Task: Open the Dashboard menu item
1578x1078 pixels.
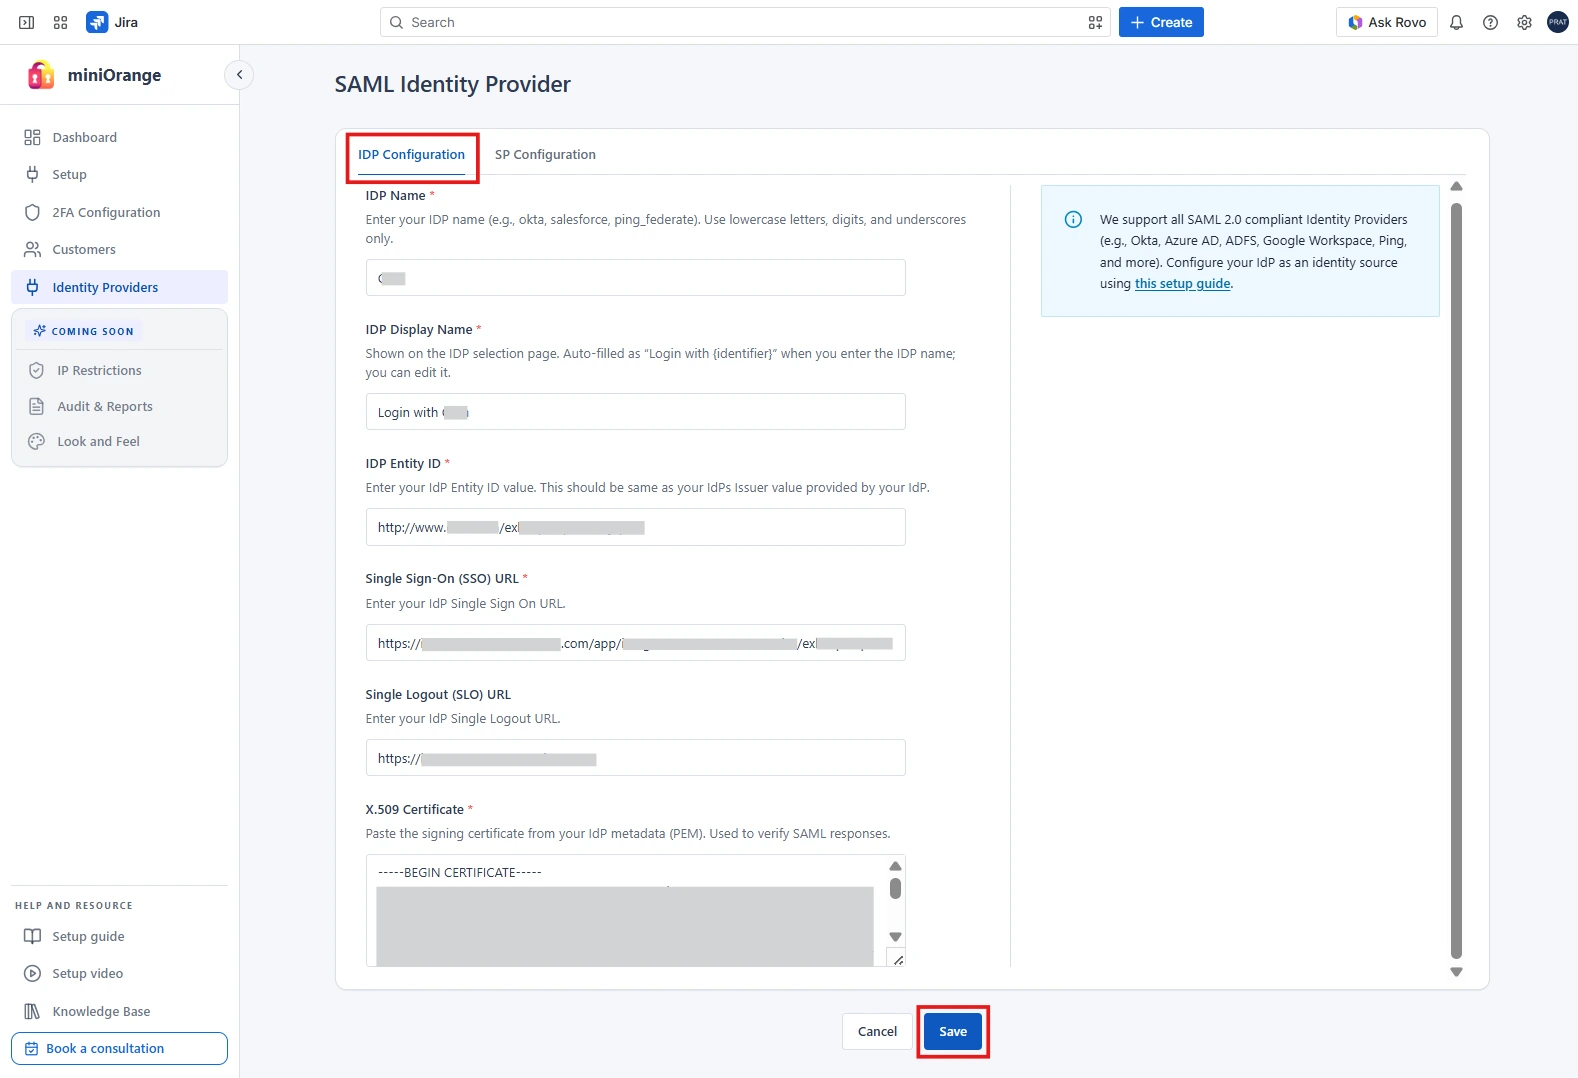Action: point(120,137)
